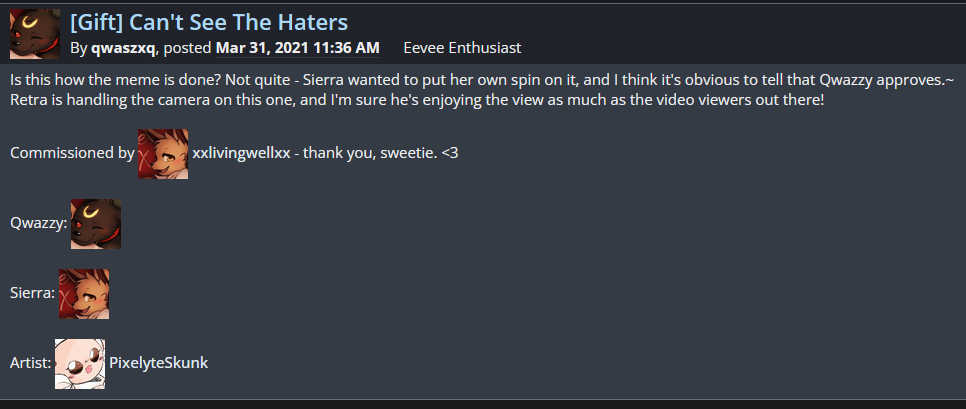Click the 'Sierra:' label text
Viewport: 966px width, 409px height.
[x=32, y=294]
